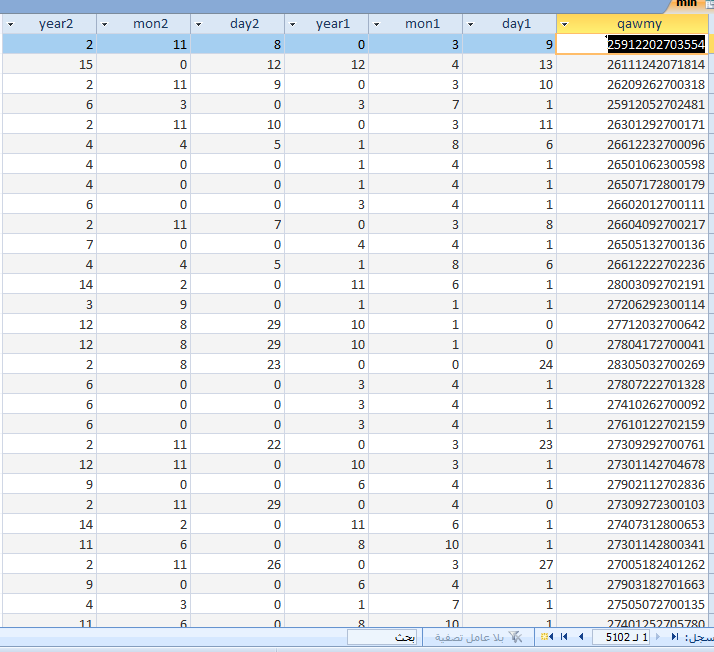The image size is (714, 652).
Task: Select qawmy cell 26612222702236
Action: pyautogui.click(x=632, y=265)
